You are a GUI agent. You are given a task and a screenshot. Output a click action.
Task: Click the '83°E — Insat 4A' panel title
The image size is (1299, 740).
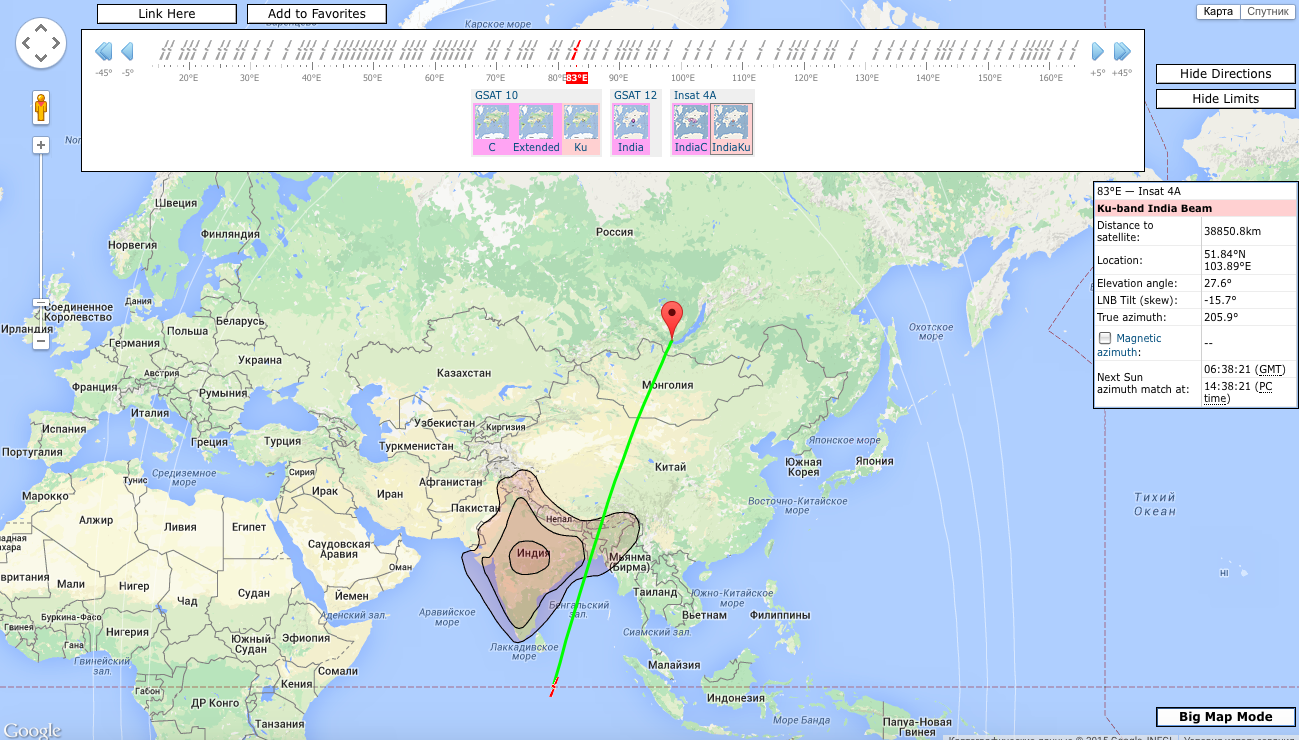[x=1138, y=191]
